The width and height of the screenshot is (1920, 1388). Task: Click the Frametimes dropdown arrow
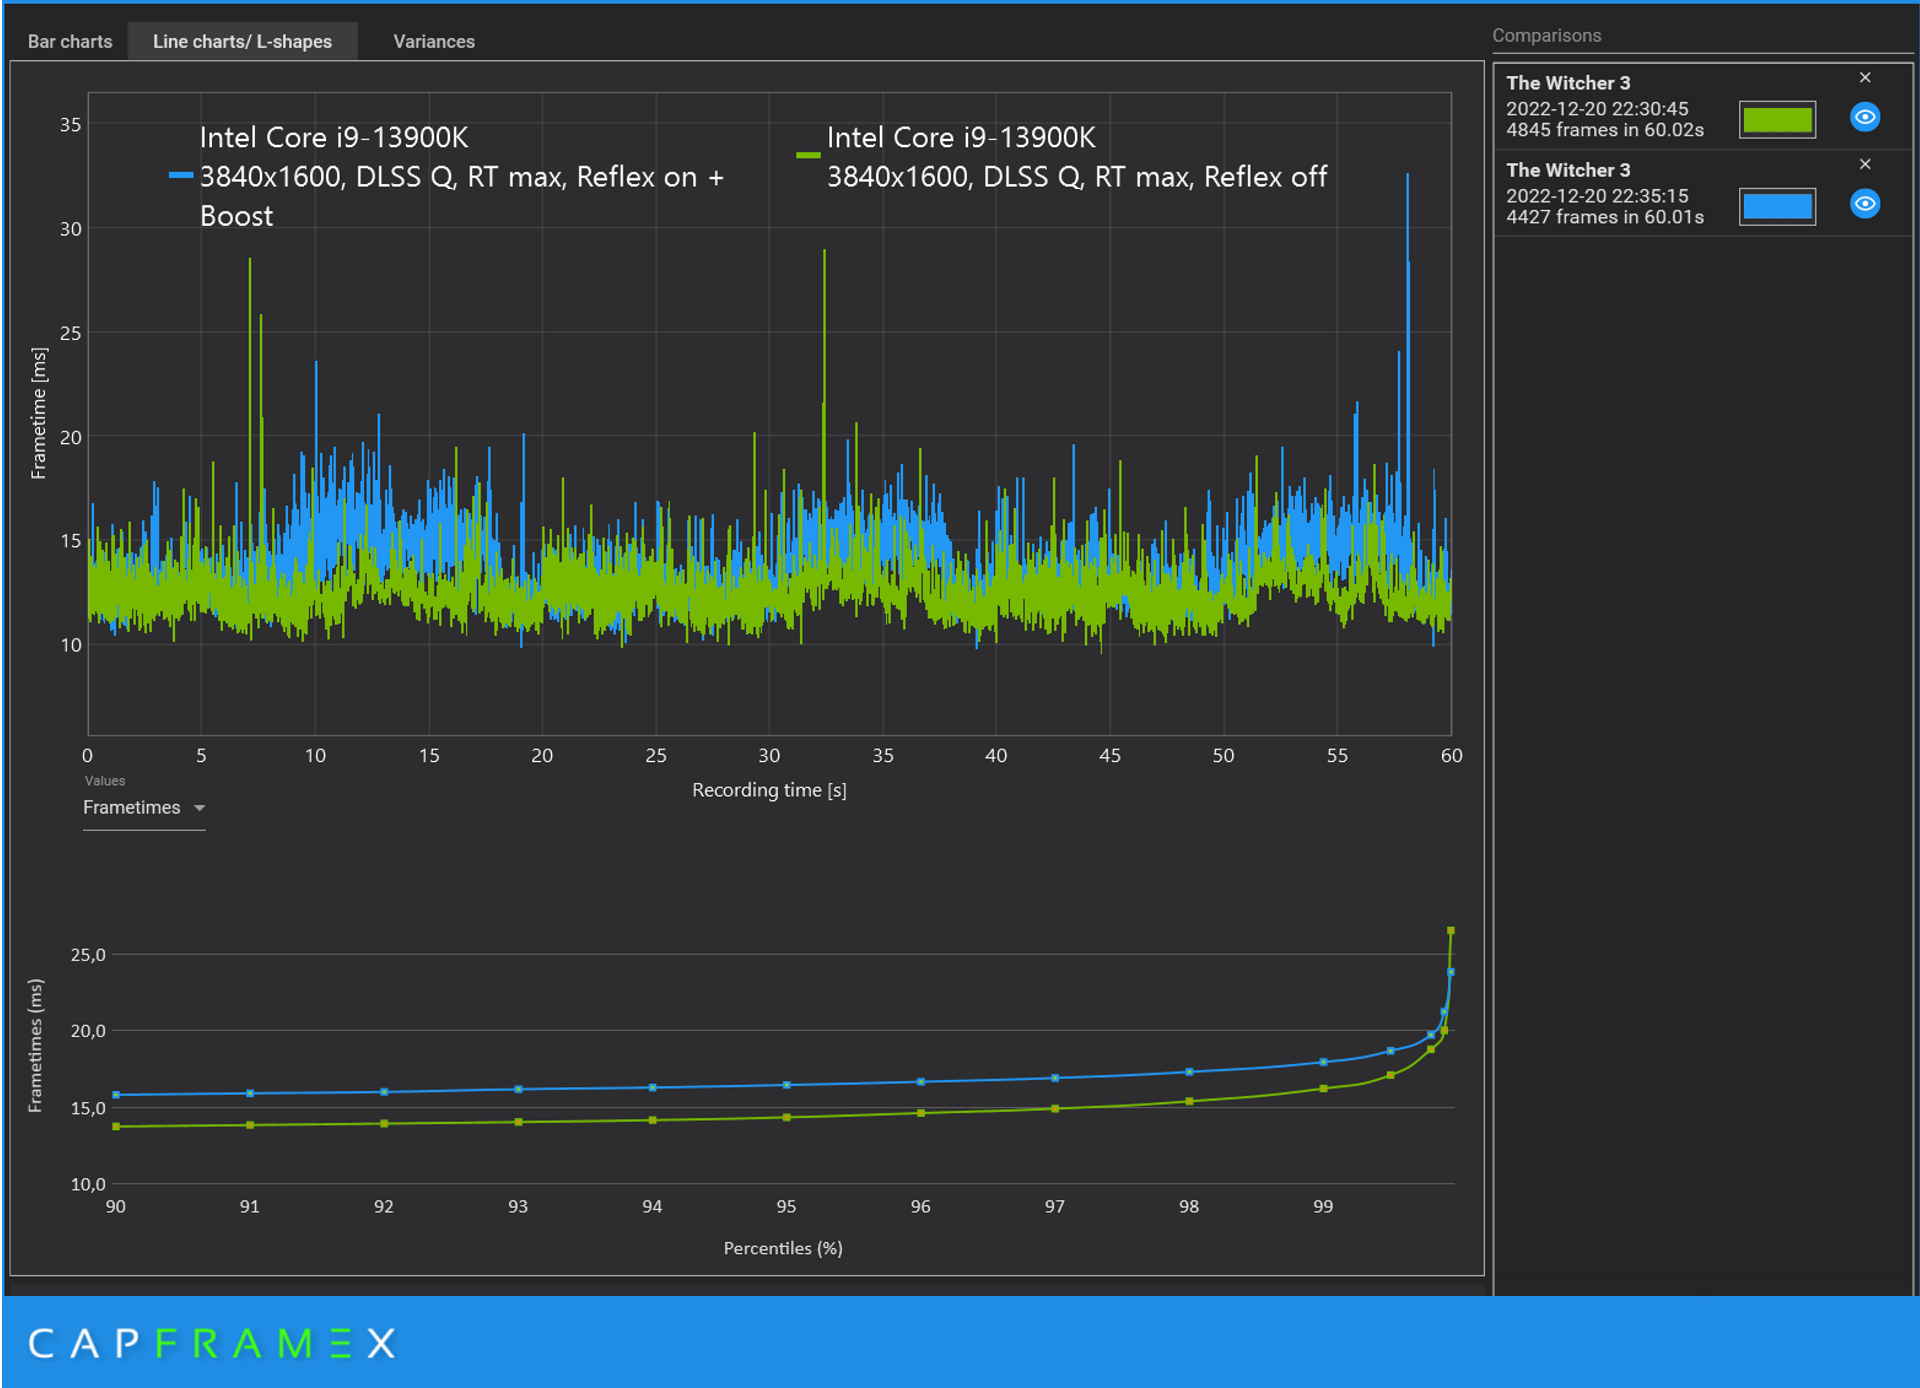click(x=199, y=808)
